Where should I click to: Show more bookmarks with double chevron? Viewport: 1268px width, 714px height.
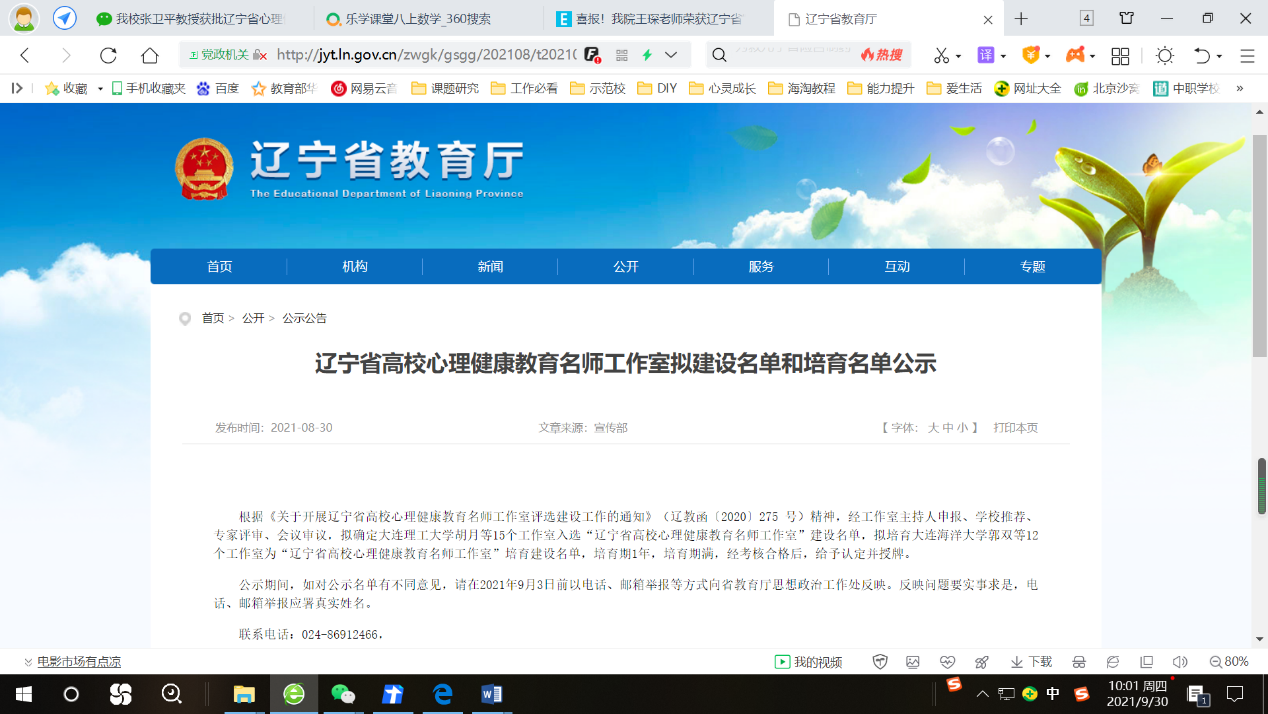pos(1240,88)
